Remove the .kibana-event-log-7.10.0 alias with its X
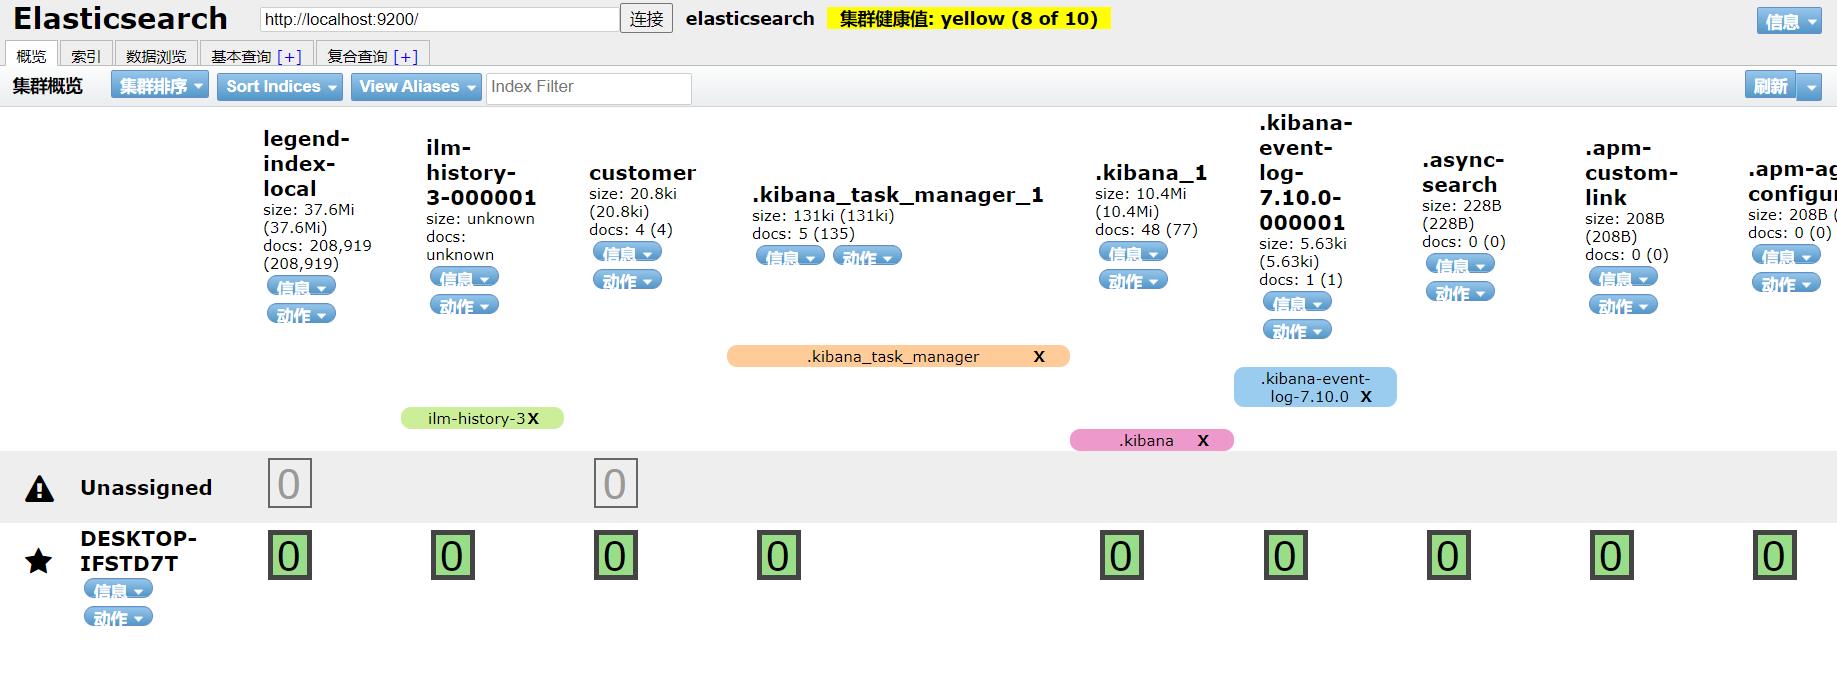This screenshot has height=688, width=1837. (x=1366, y=397)
